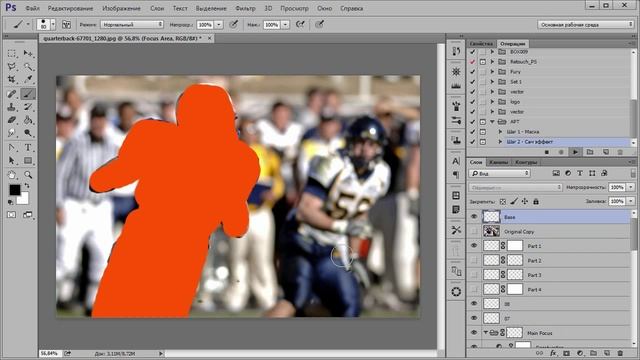The height and width of the screenshot is (360, 640).
Task: Hide the Base layer
Action: tap(474, 217)
